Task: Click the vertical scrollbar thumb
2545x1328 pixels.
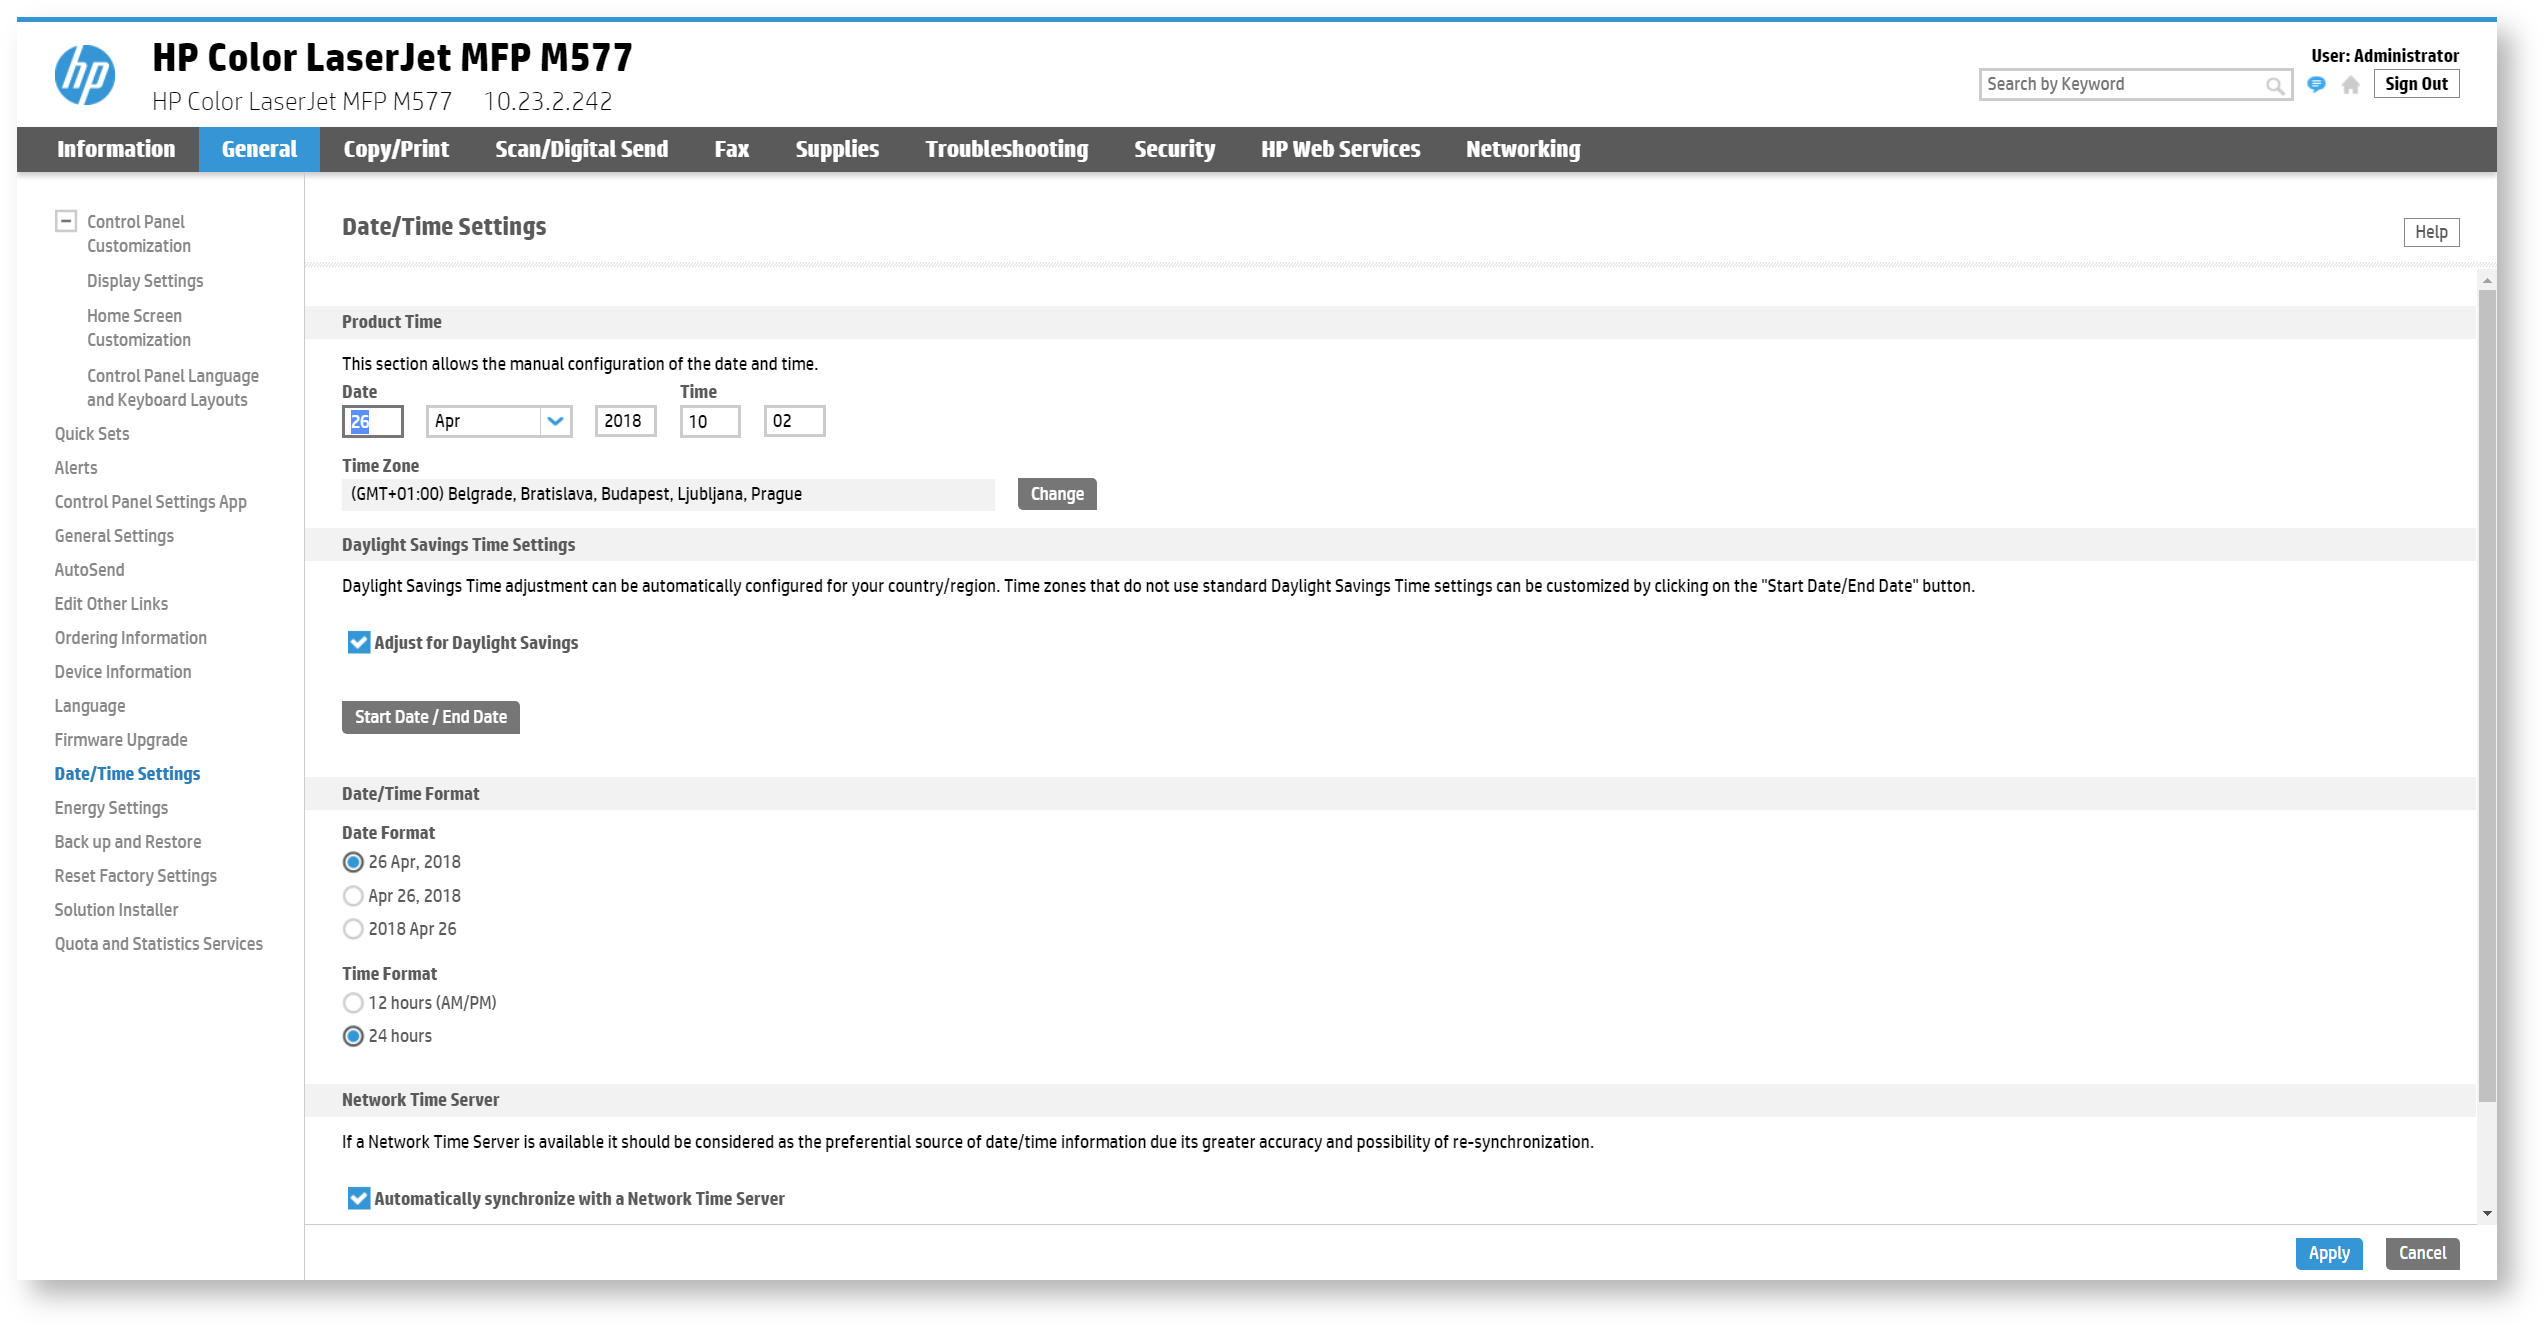Action: [2488, 696]
